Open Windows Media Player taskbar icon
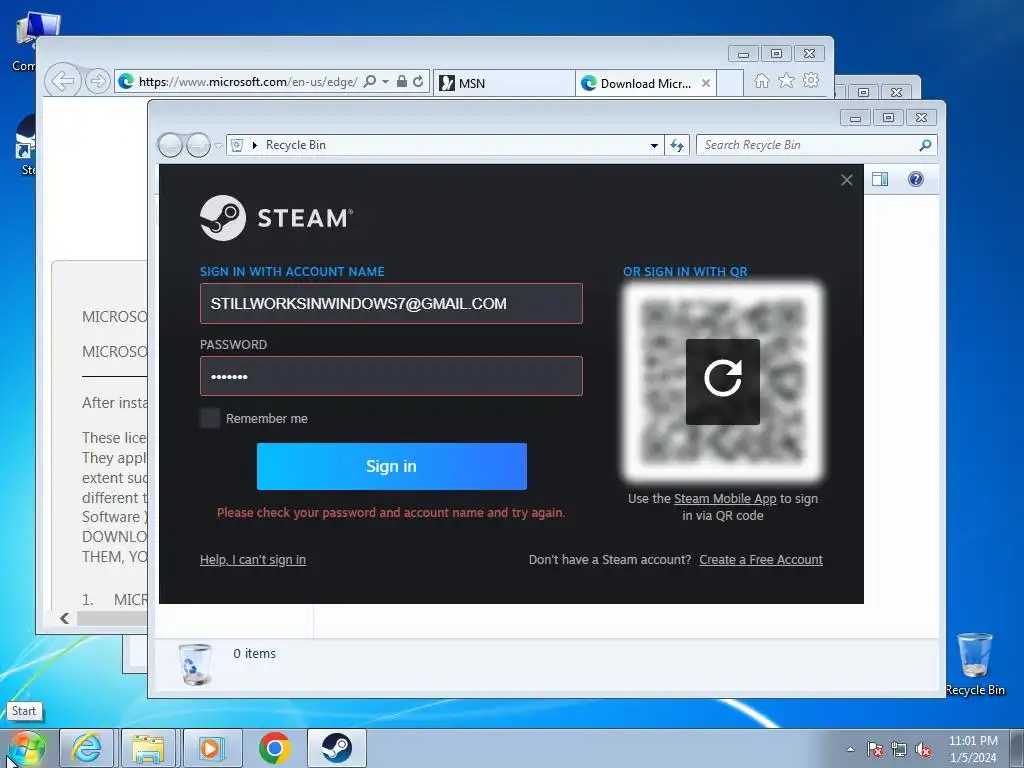Viewport: 1024px width, 768px height. [x=211, y=748]
